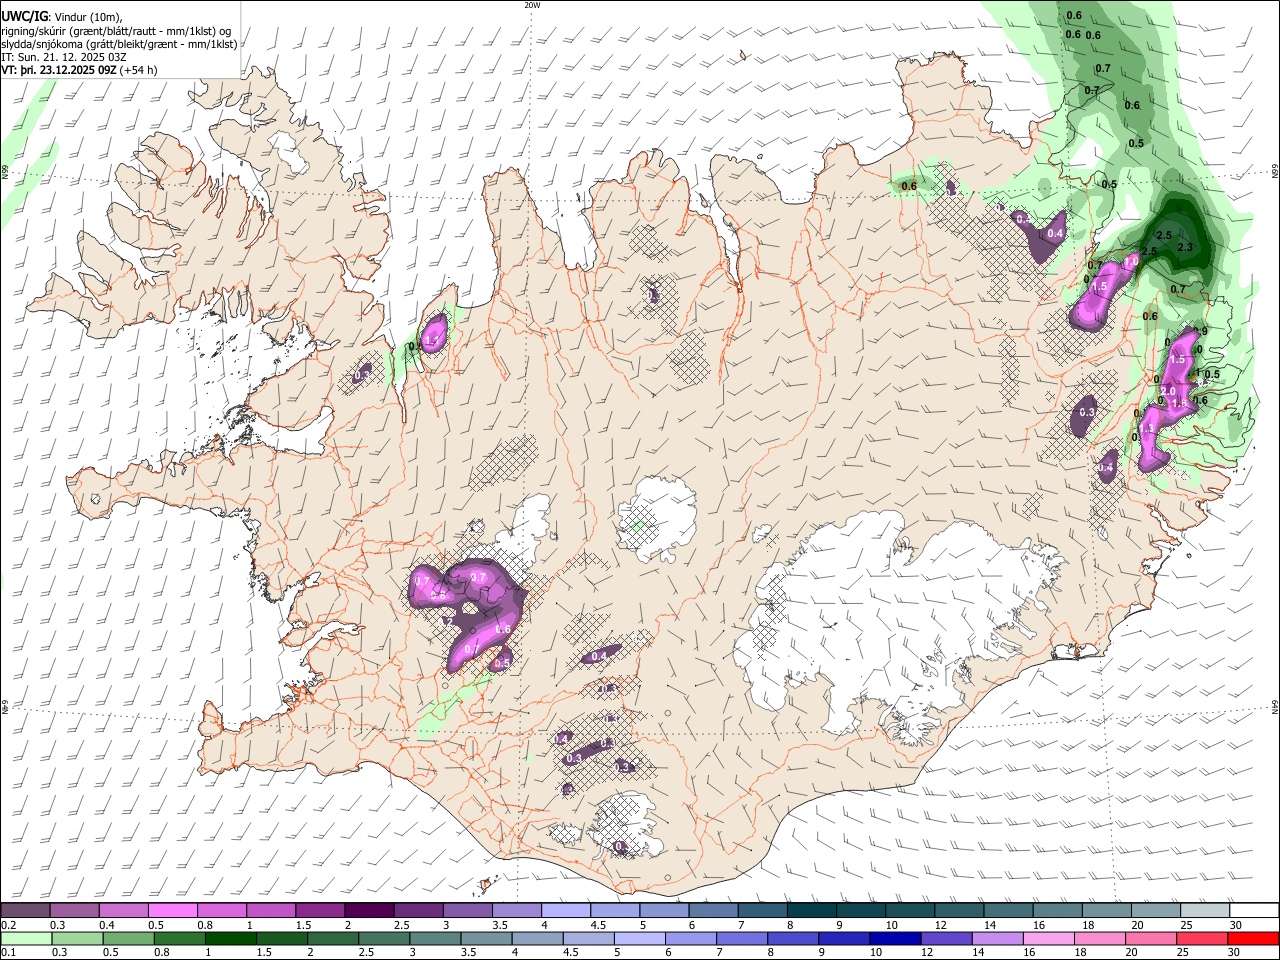Pick the bottom-row deep blue swatch between 10 and 12
Viewport: 1280px width, 960px height.
(896, 938)
